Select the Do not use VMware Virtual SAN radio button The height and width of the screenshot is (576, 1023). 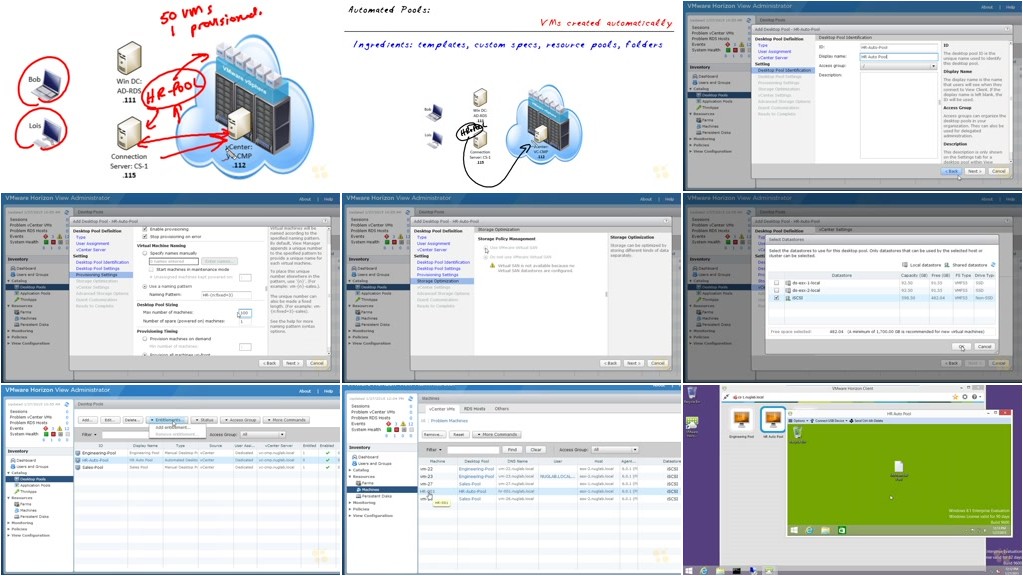[486, 257]
